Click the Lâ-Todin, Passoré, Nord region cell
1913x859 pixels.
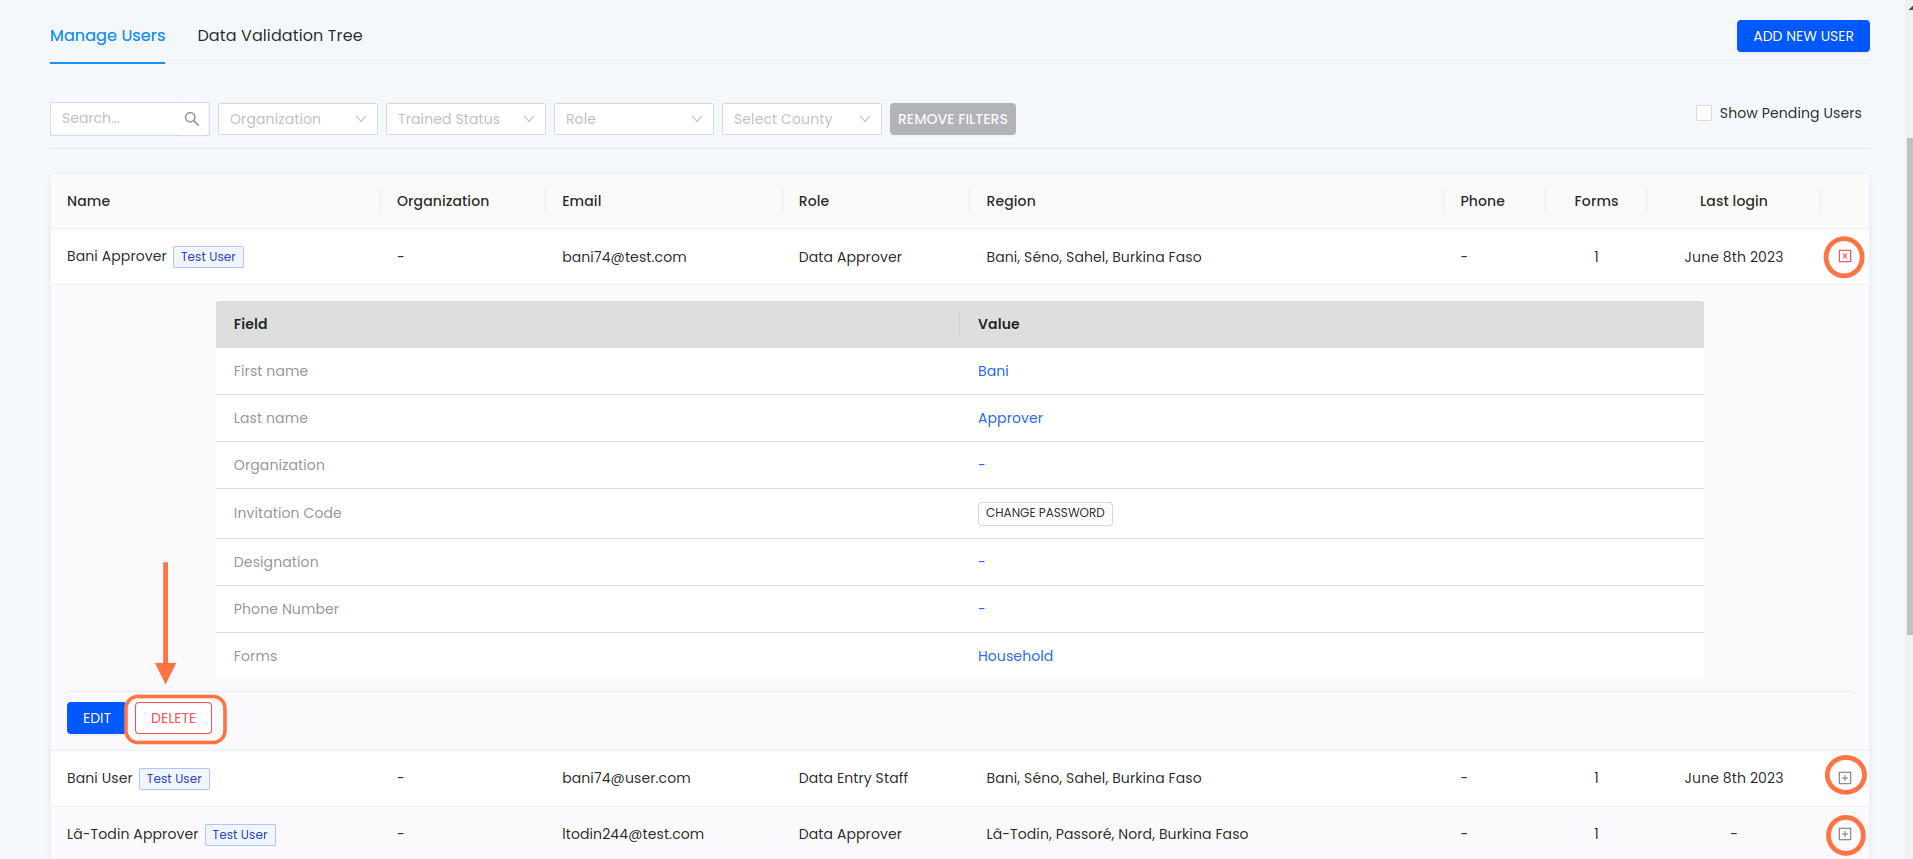(1117, 834)
